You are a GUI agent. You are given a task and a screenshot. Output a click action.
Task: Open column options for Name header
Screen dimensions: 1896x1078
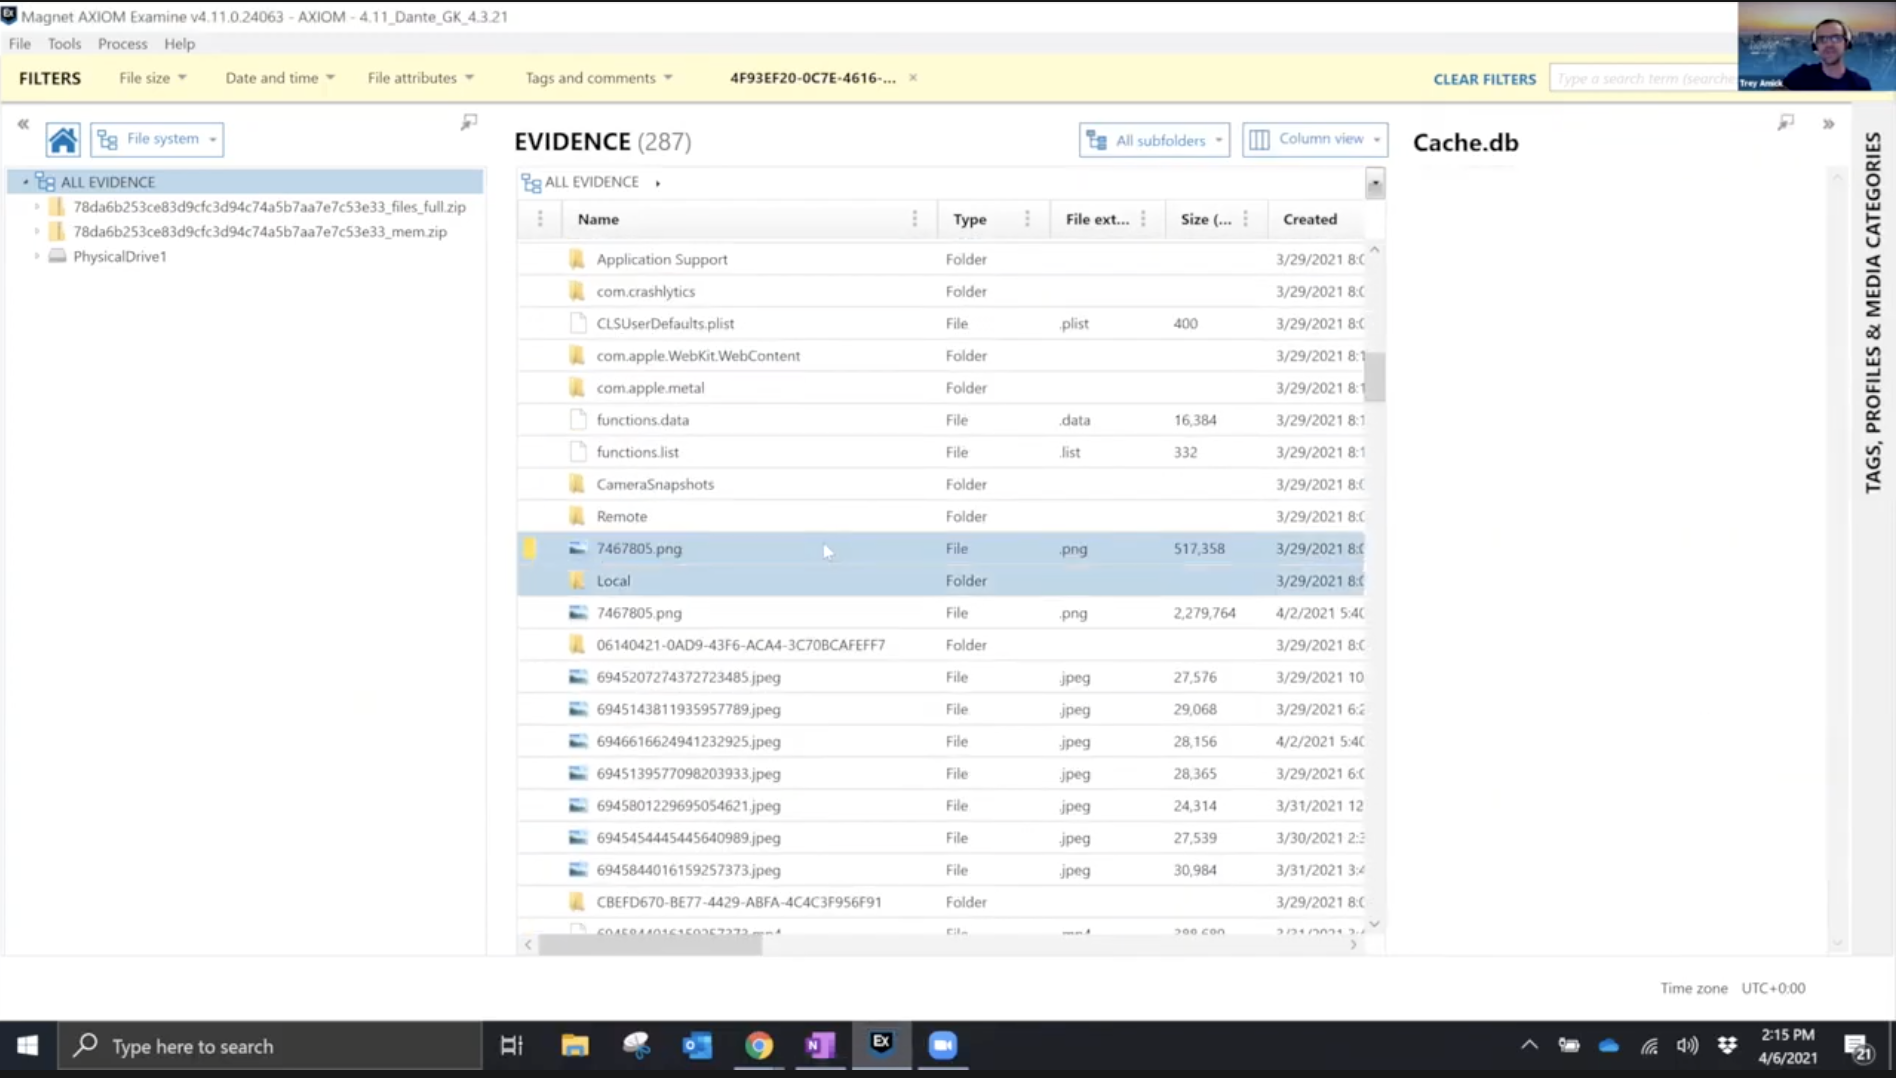[x=914, y=219]
